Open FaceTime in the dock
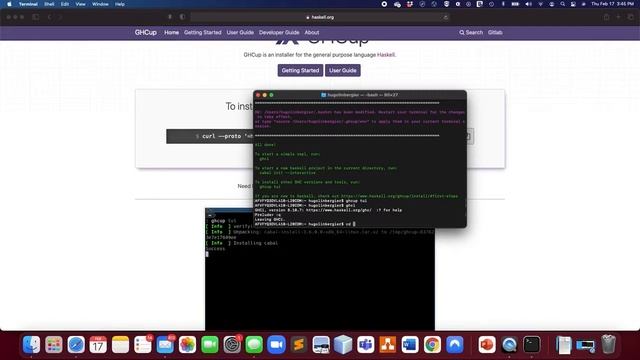 tap(209, 345)
